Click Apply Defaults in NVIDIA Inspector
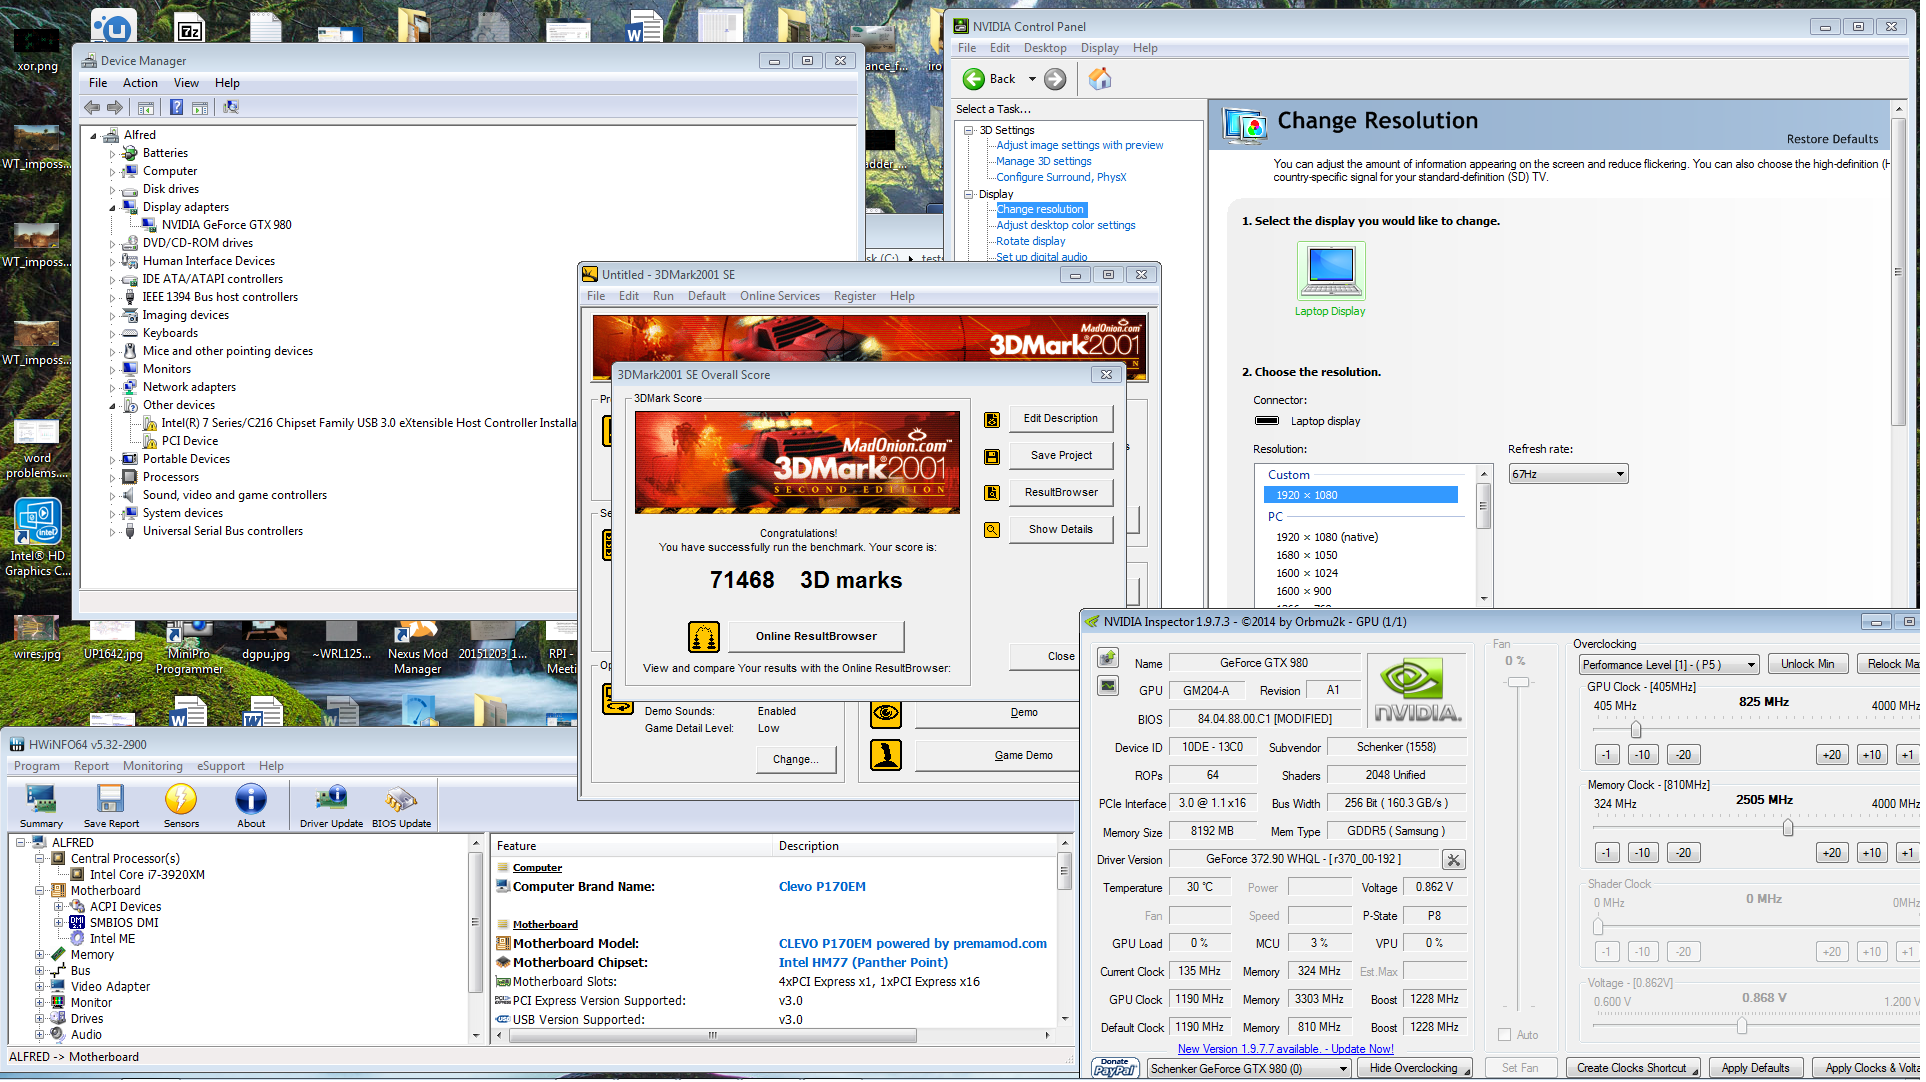Viewport: 1926px width, 1082px height. point(1757,1069)
